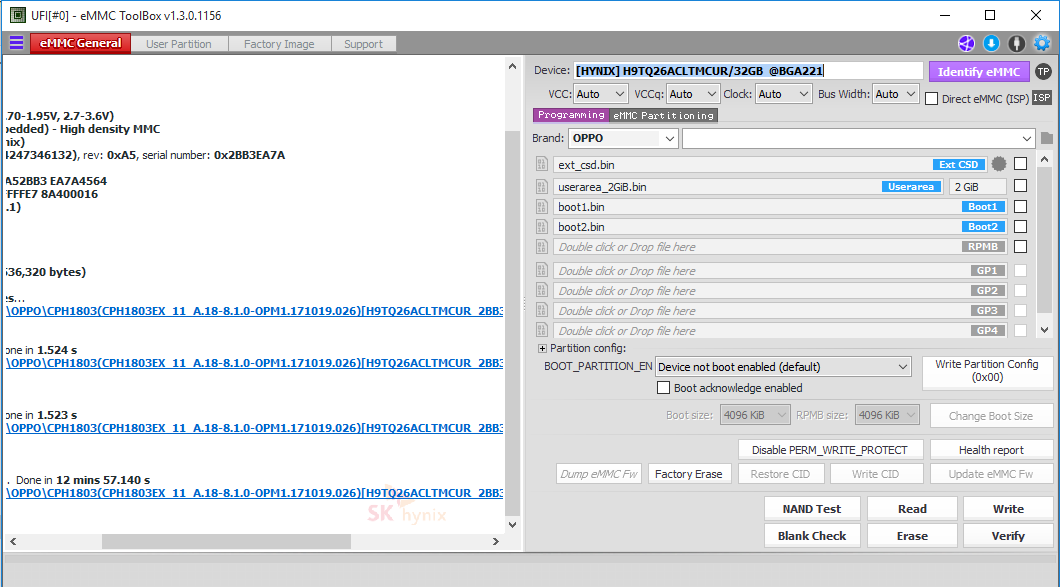The image size is (1060, 587).
Task: Open the VCC voltage dropdown
Action: [601, 94]
